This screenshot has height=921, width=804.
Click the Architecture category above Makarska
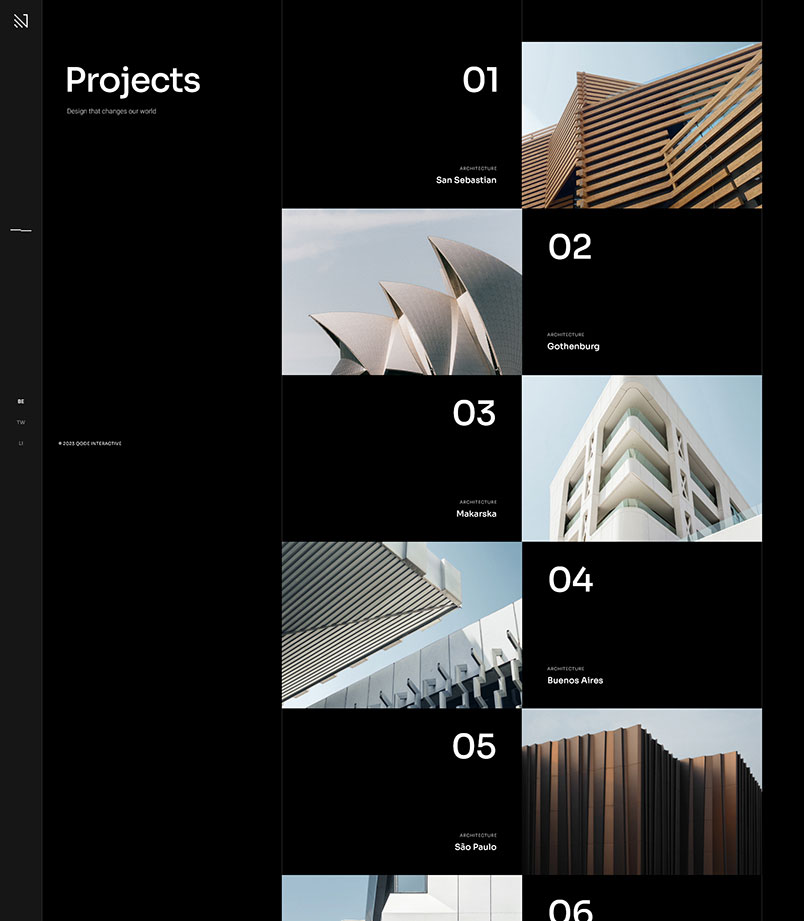[478, 502]
